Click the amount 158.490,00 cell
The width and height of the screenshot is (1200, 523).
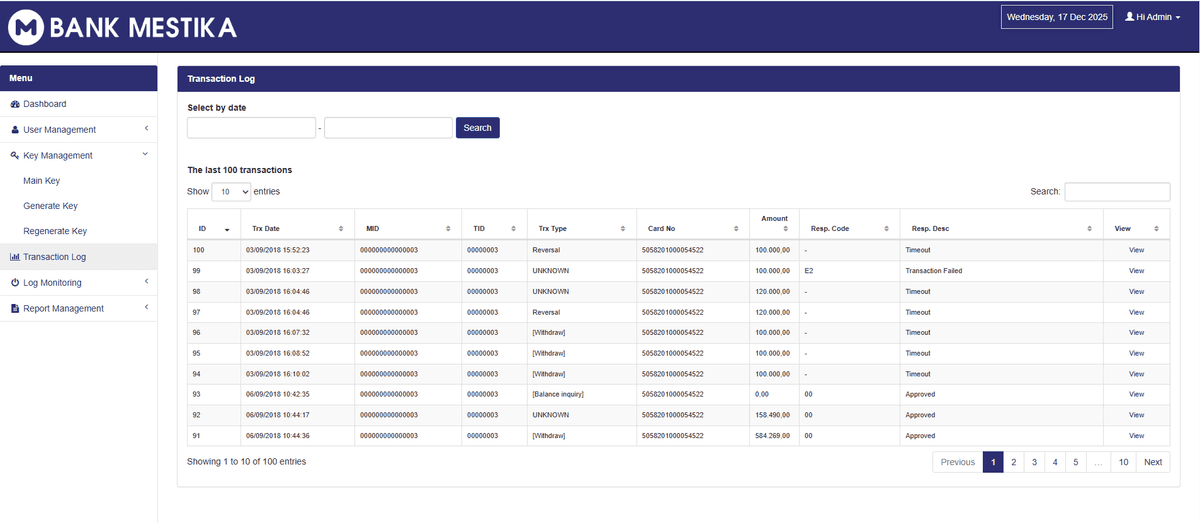point(773,415)
